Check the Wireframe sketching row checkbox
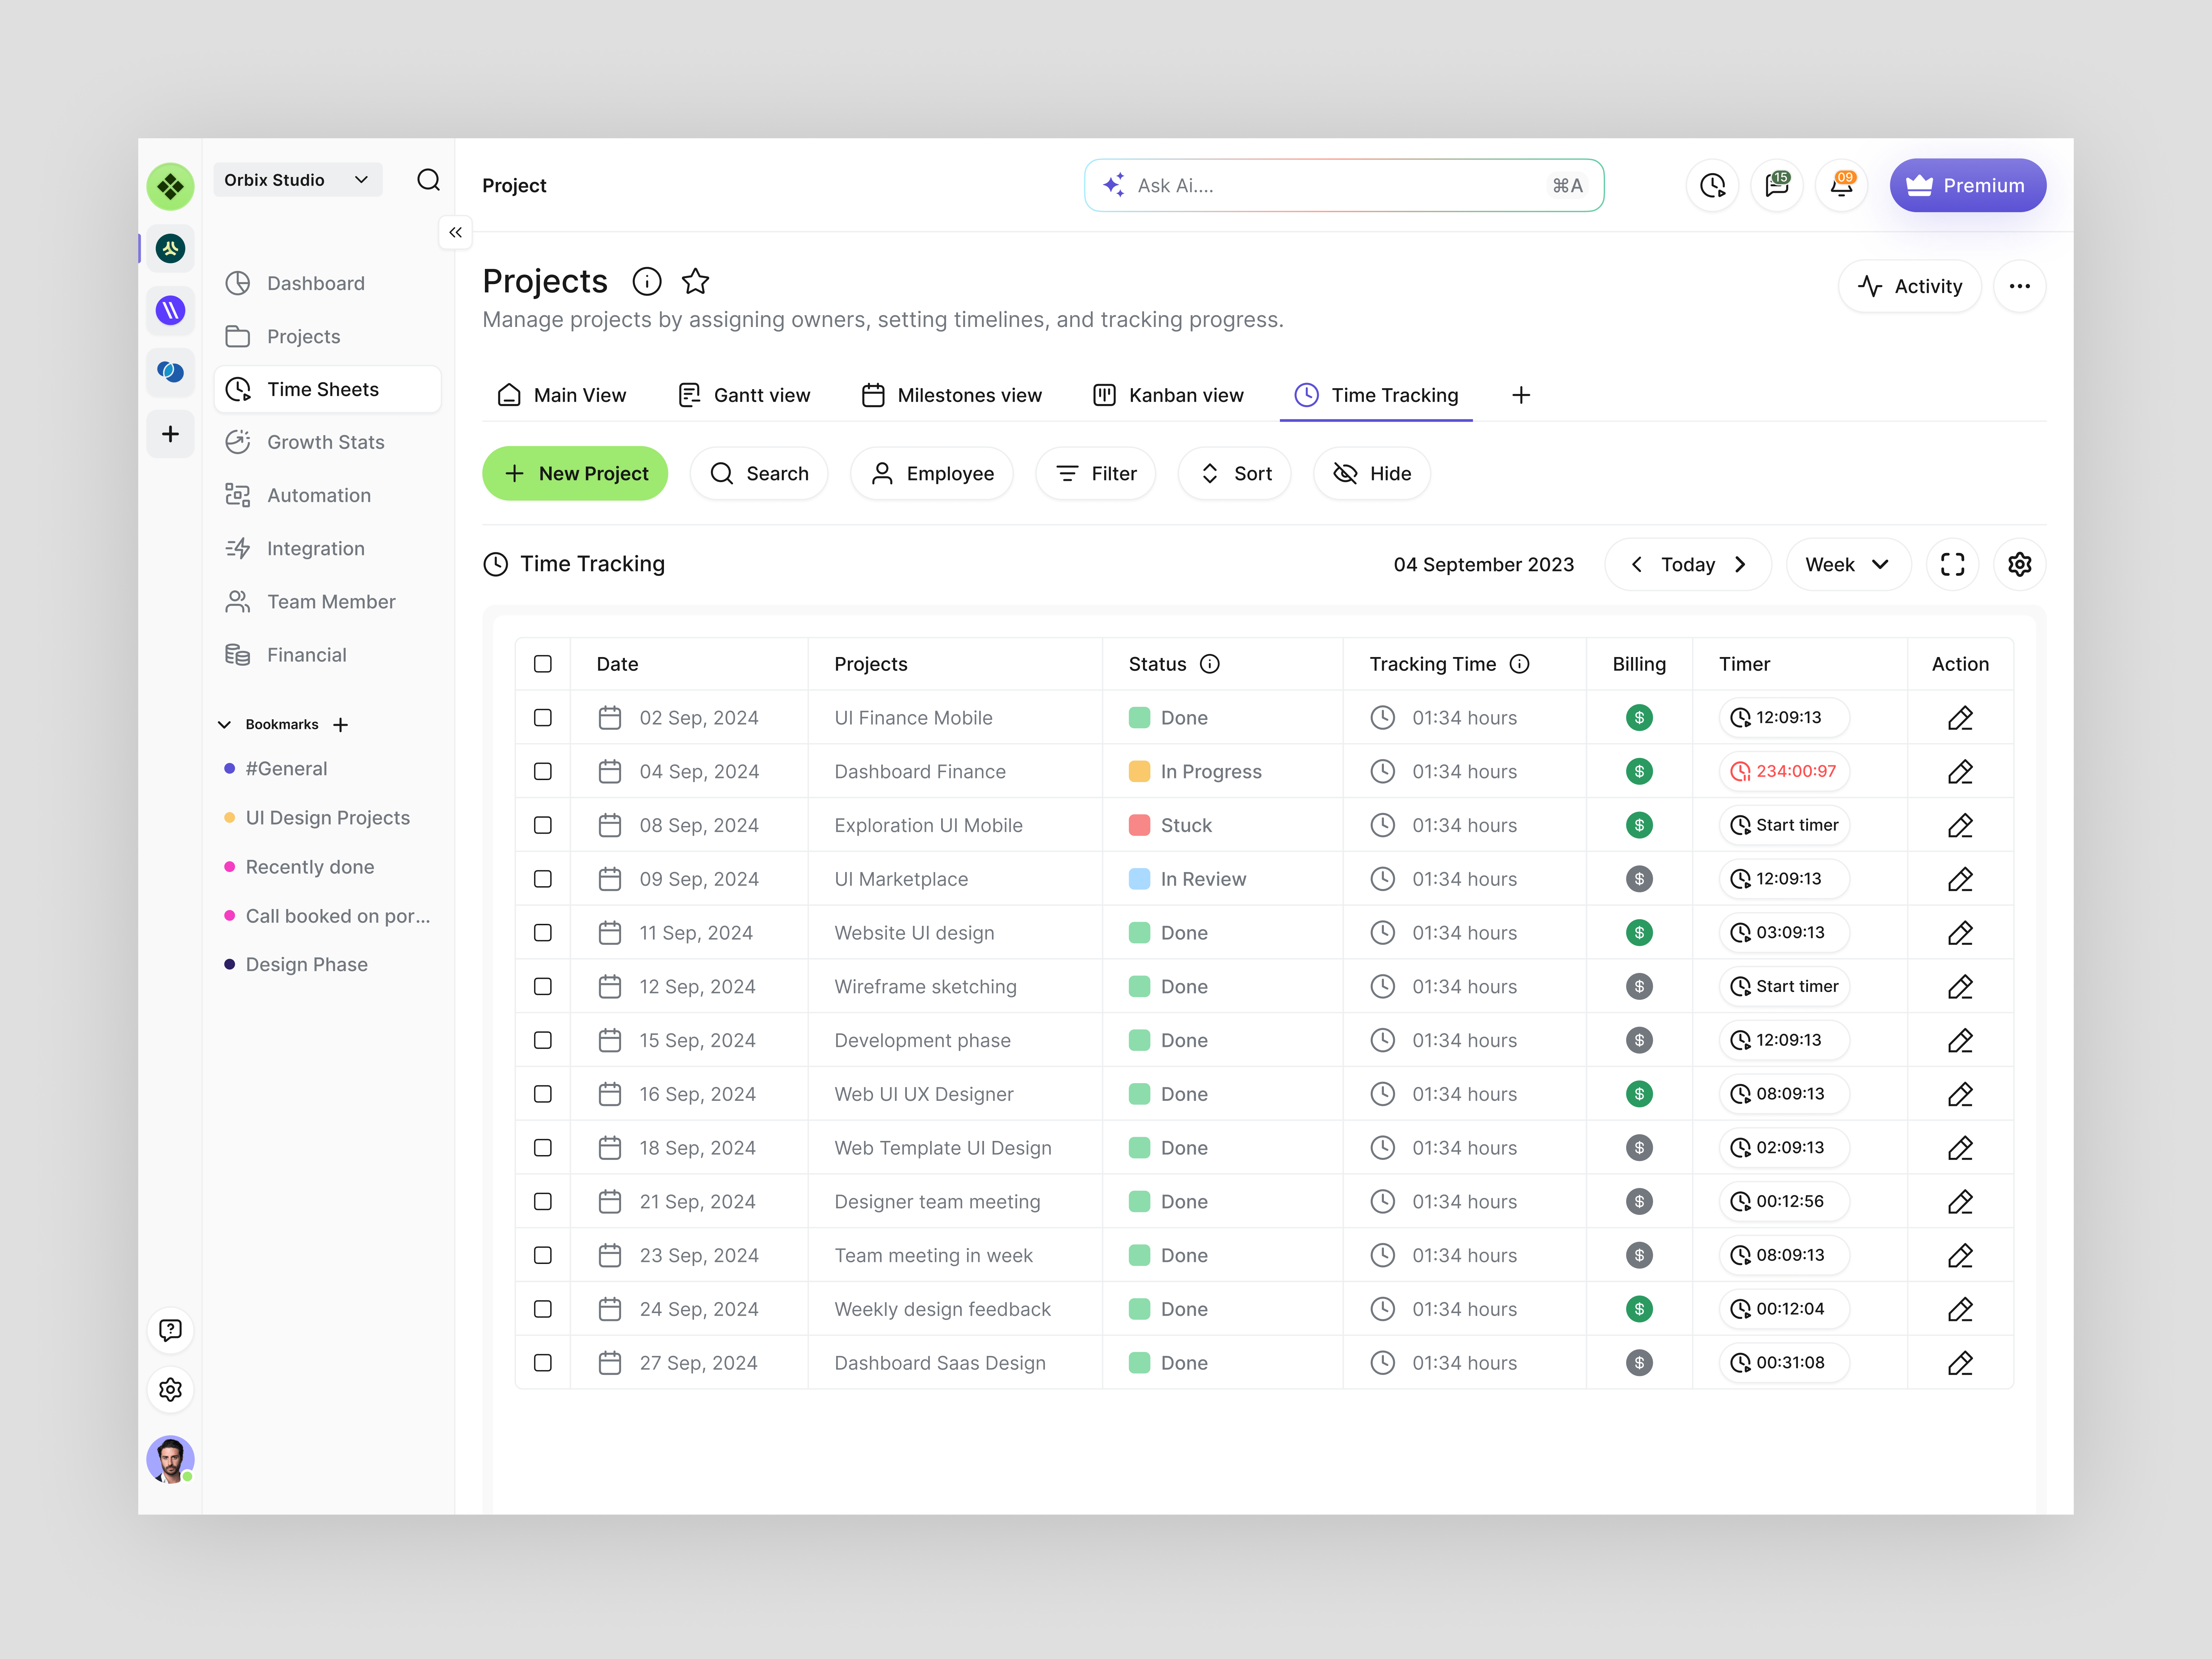This screenshot has height=1659, width=2212. pos(543,986)
